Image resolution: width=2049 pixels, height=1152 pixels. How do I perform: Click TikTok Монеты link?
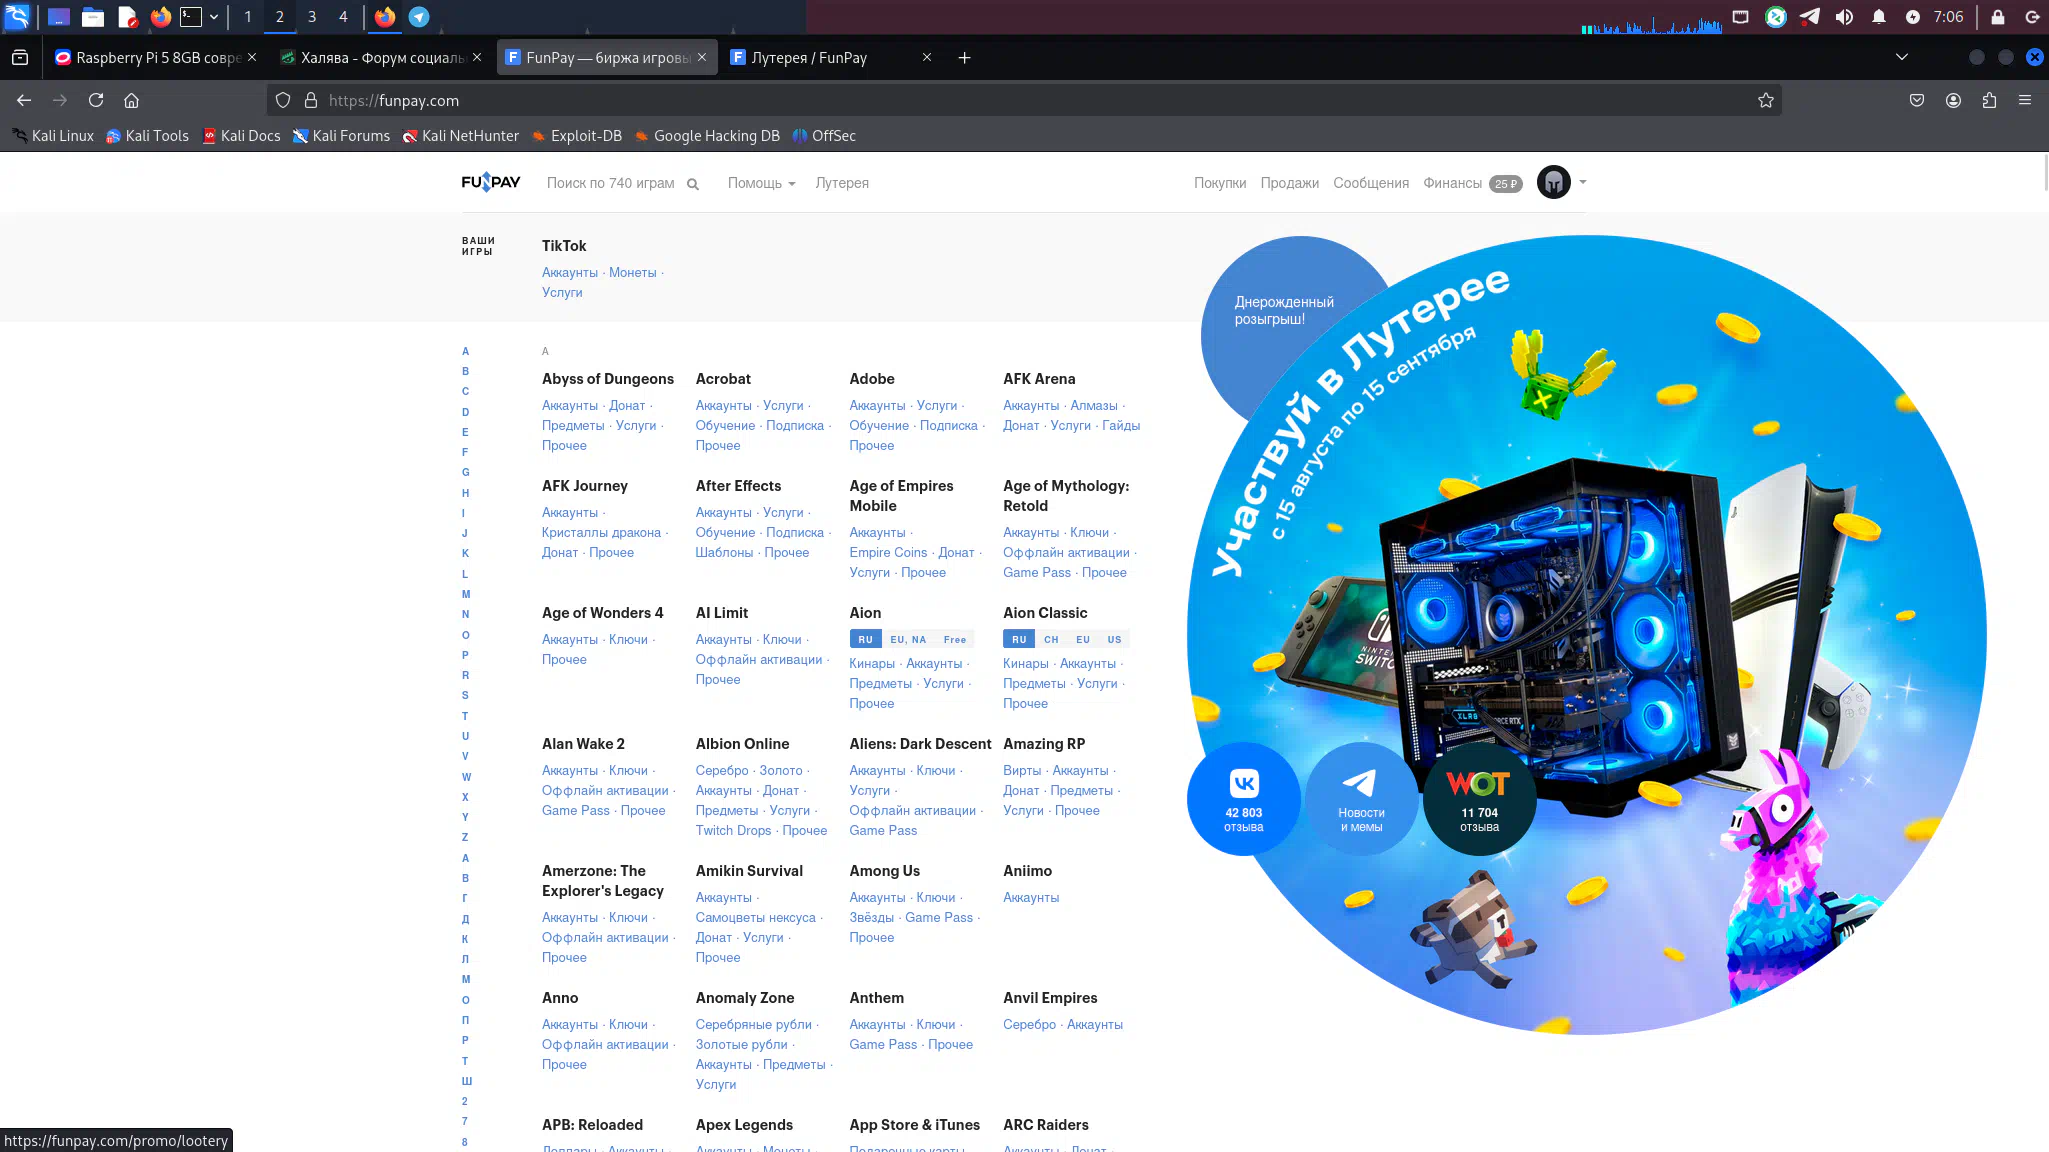632,273
